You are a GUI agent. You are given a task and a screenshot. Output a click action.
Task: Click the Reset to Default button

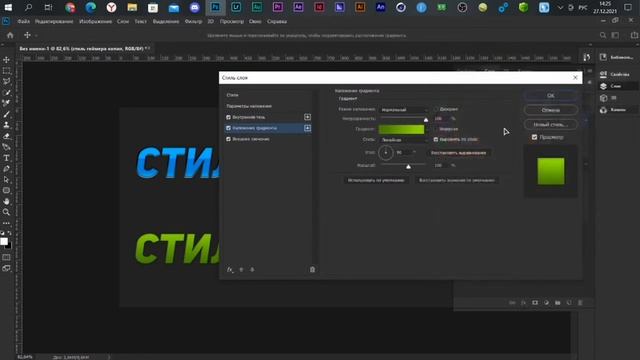456,180
